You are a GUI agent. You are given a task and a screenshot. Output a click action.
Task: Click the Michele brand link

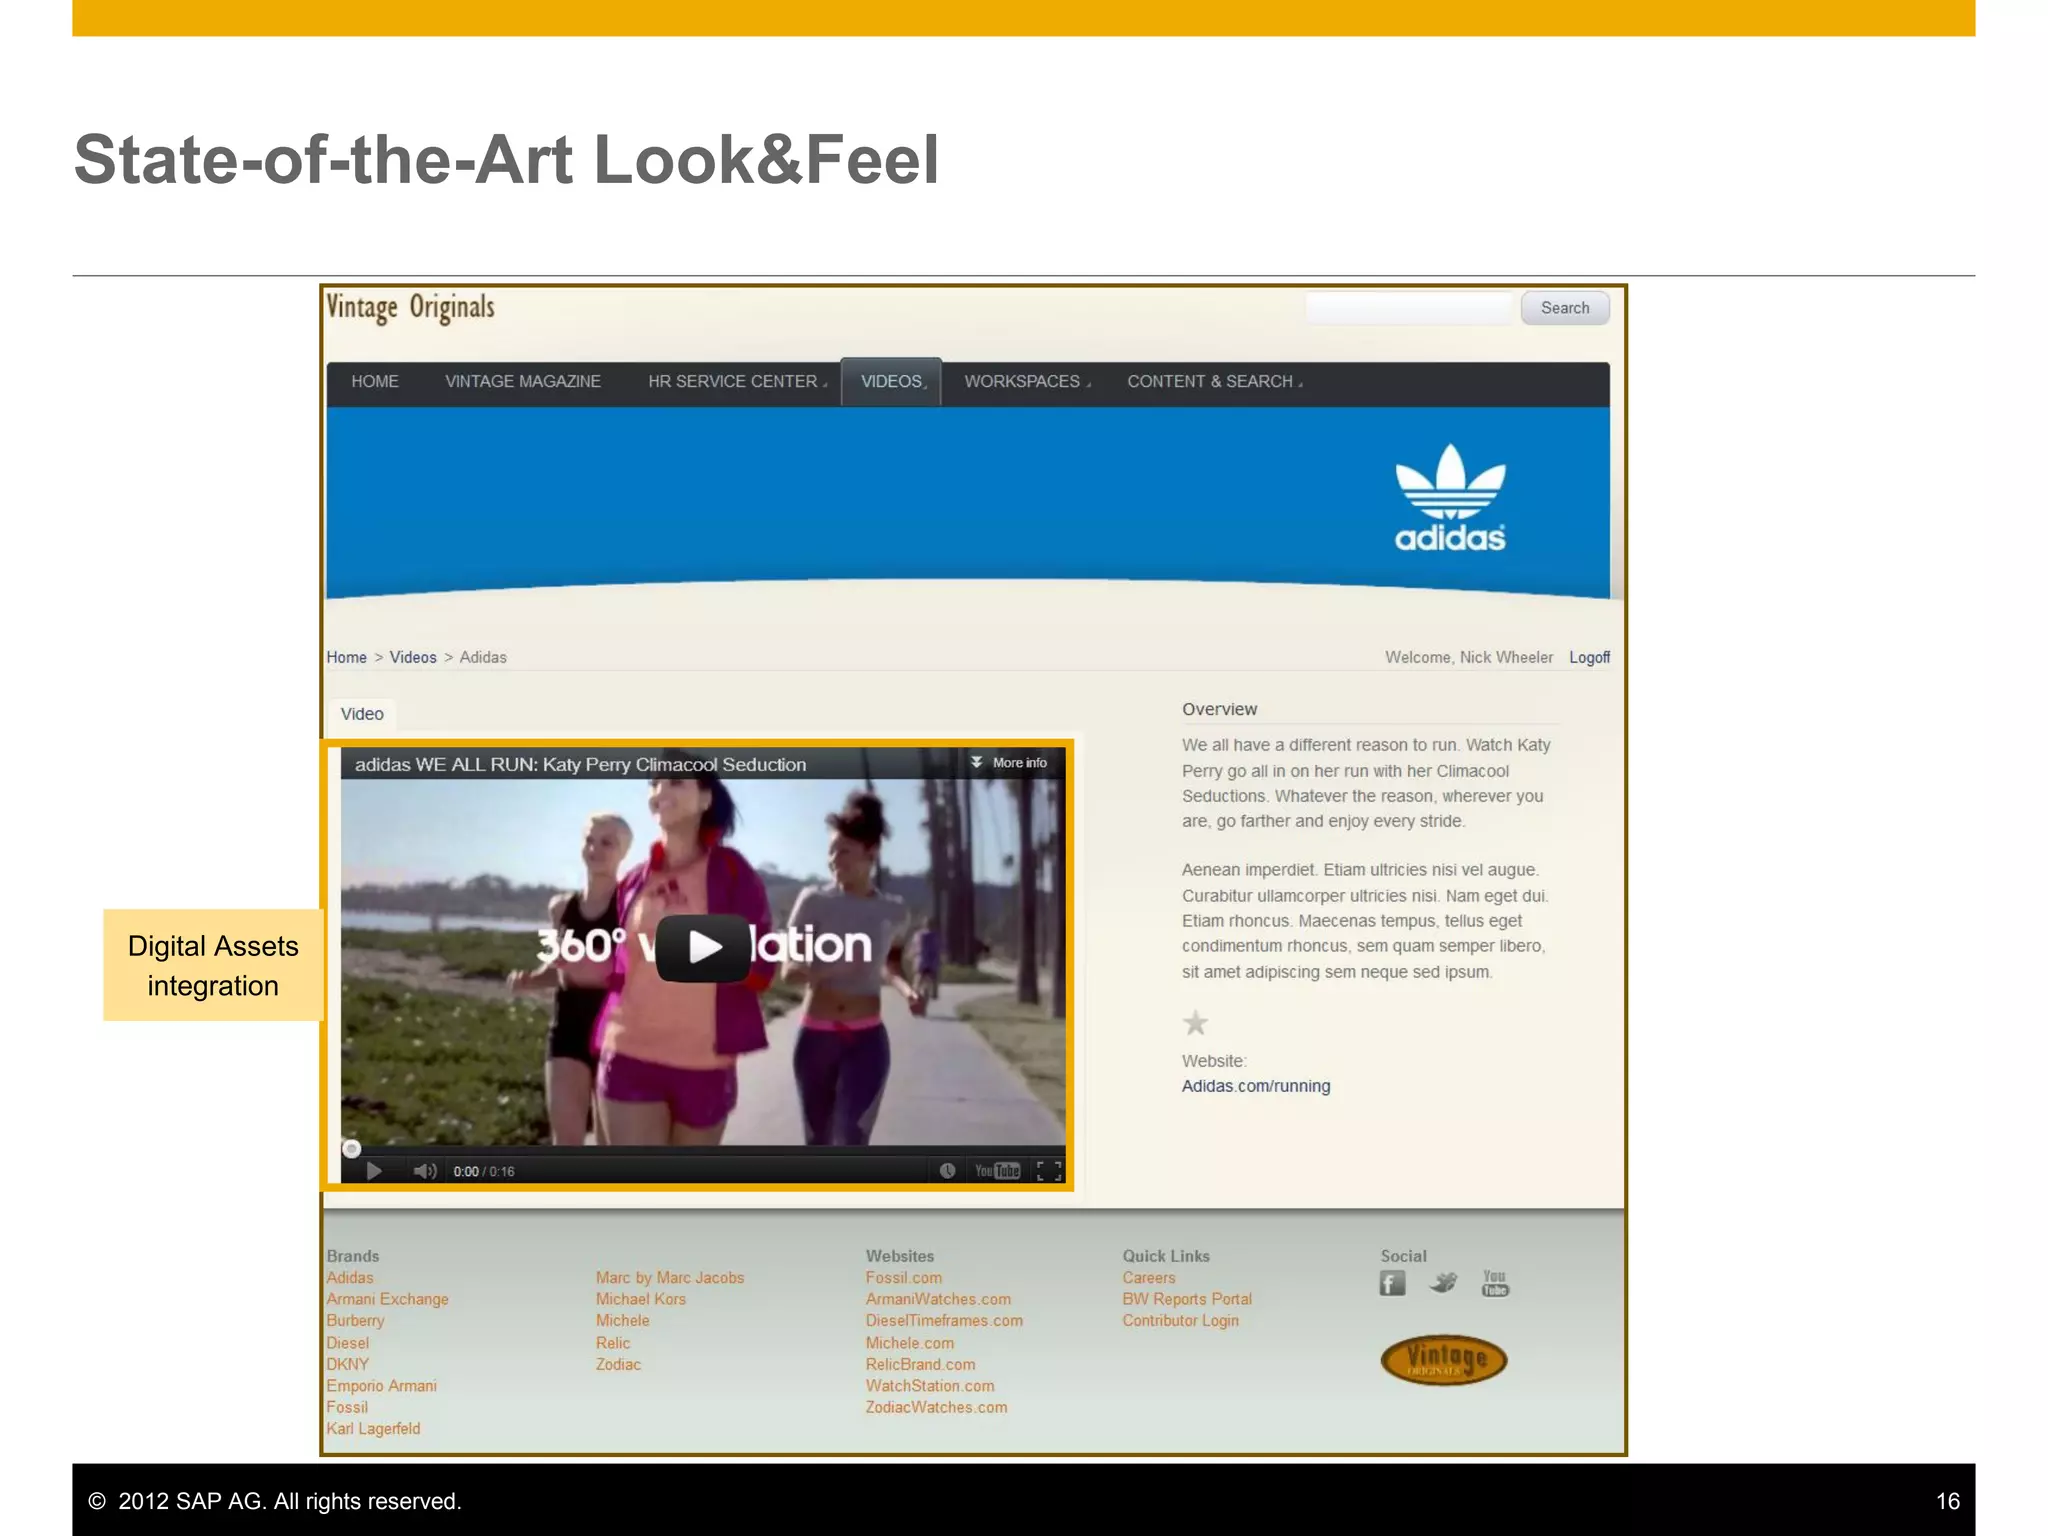pos(622,1320)
